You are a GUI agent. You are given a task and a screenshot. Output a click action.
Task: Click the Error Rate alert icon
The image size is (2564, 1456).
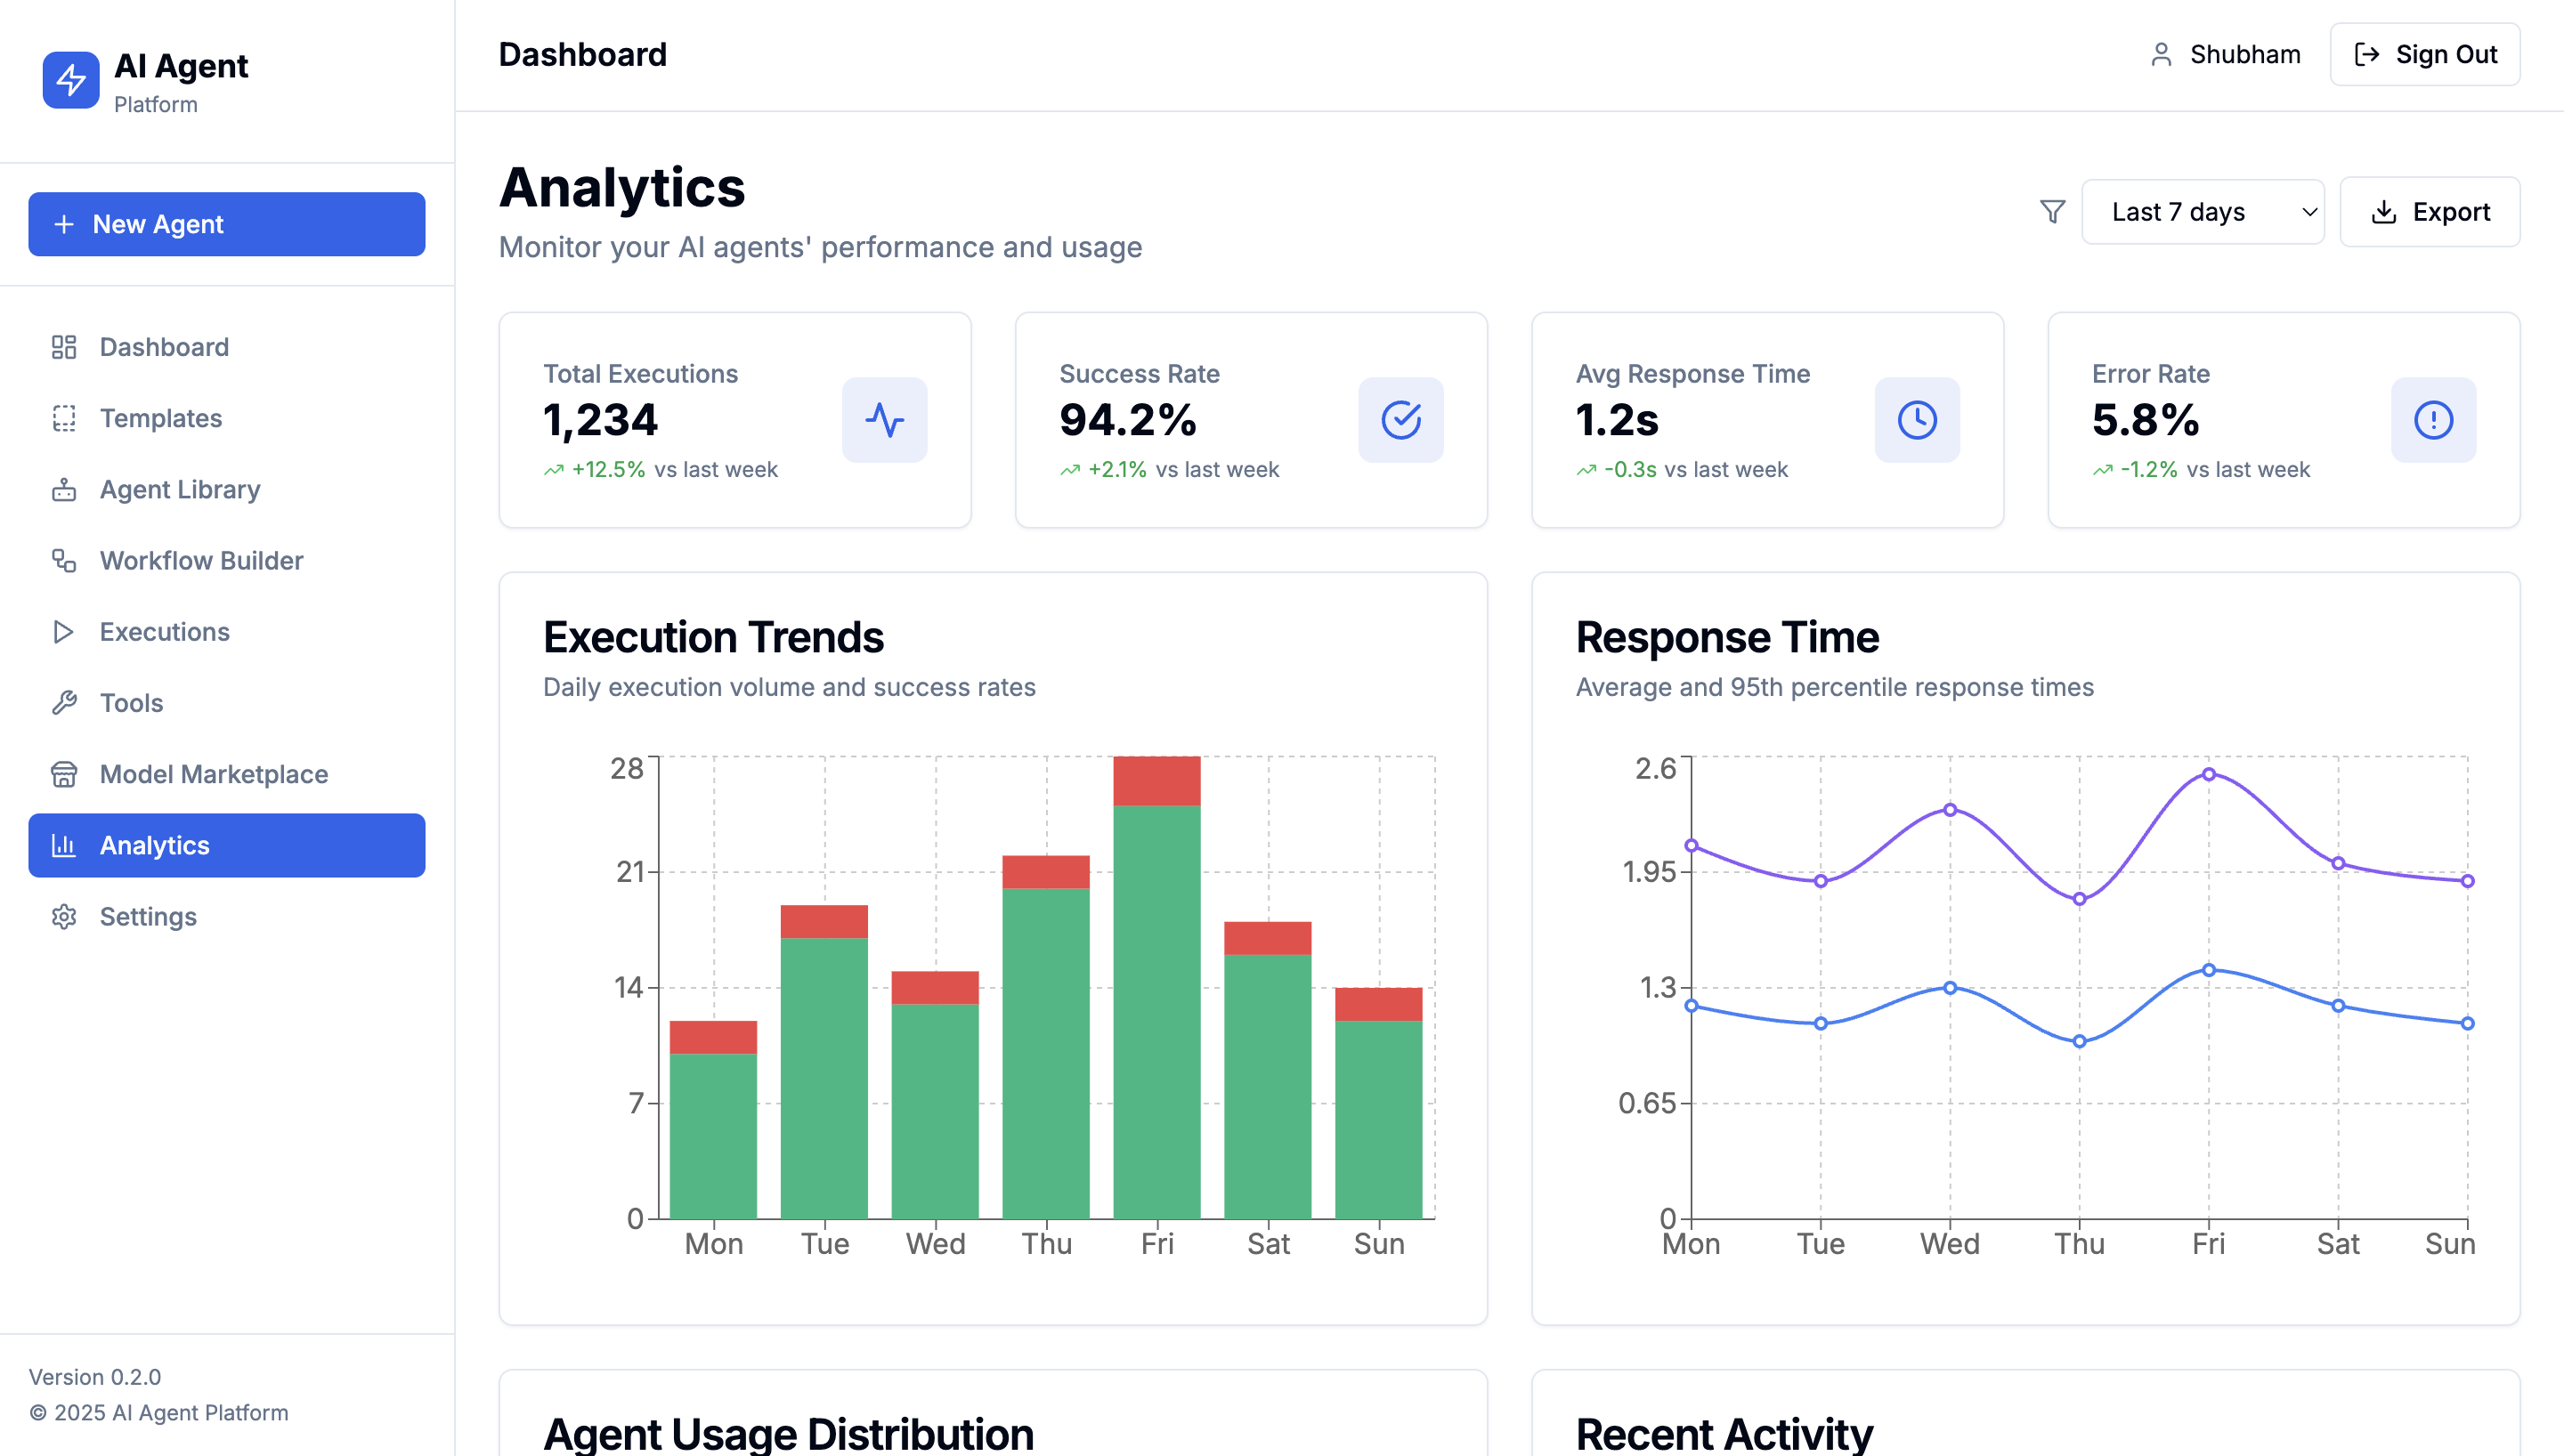pos(2432,420)
